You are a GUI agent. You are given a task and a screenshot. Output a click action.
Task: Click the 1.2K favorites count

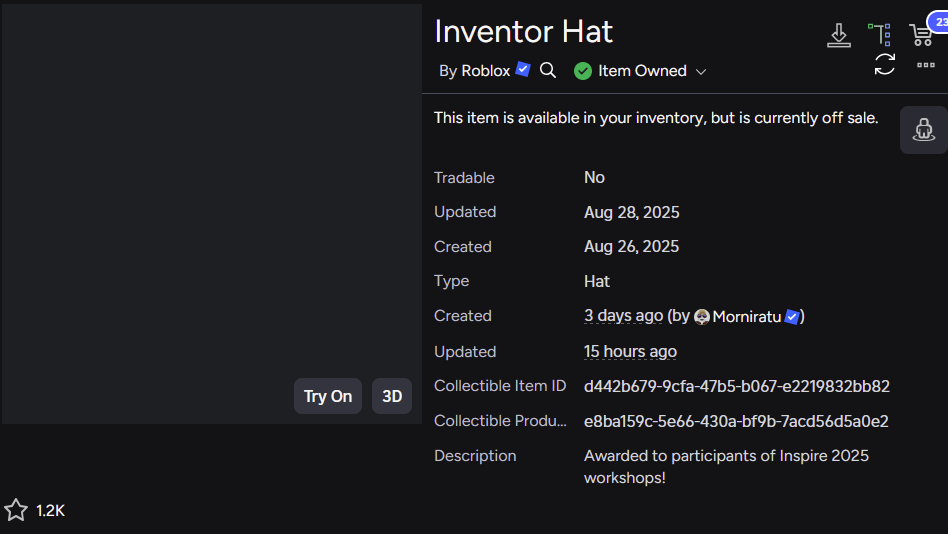[x=50, y=511]
